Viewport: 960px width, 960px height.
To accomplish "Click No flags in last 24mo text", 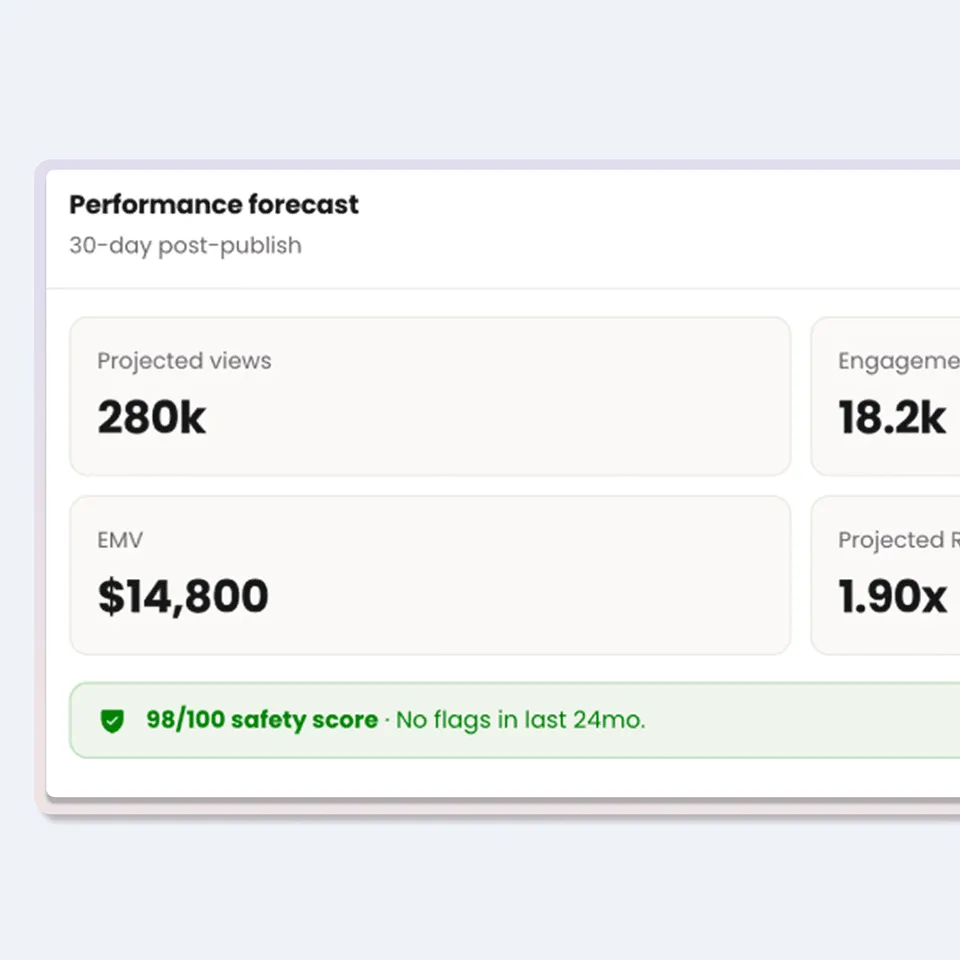I will click(520, 720).
